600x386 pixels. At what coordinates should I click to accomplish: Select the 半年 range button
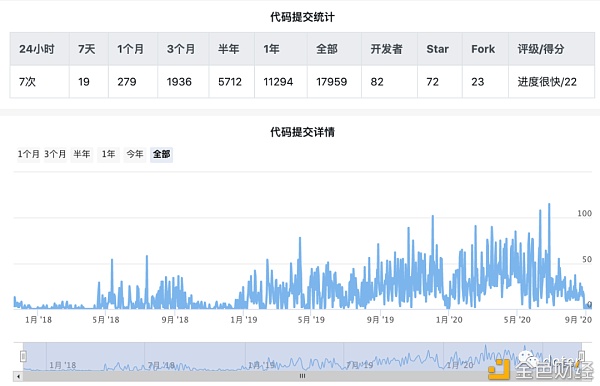pyautogui.click(x=82, y=155)
